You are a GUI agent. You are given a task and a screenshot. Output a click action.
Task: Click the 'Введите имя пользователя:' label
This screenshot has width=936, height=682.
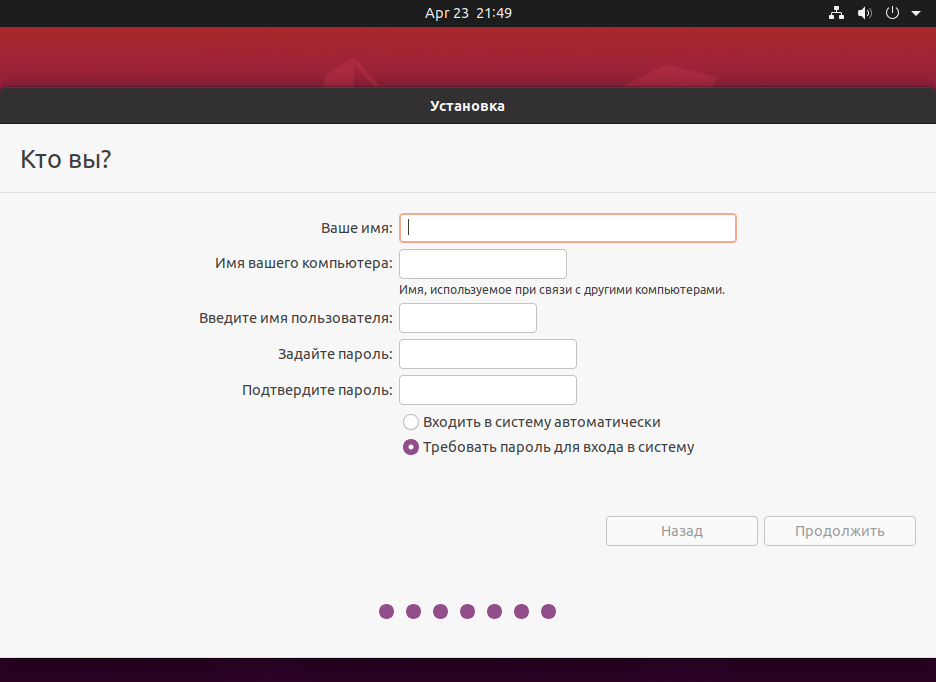[296, 318]
